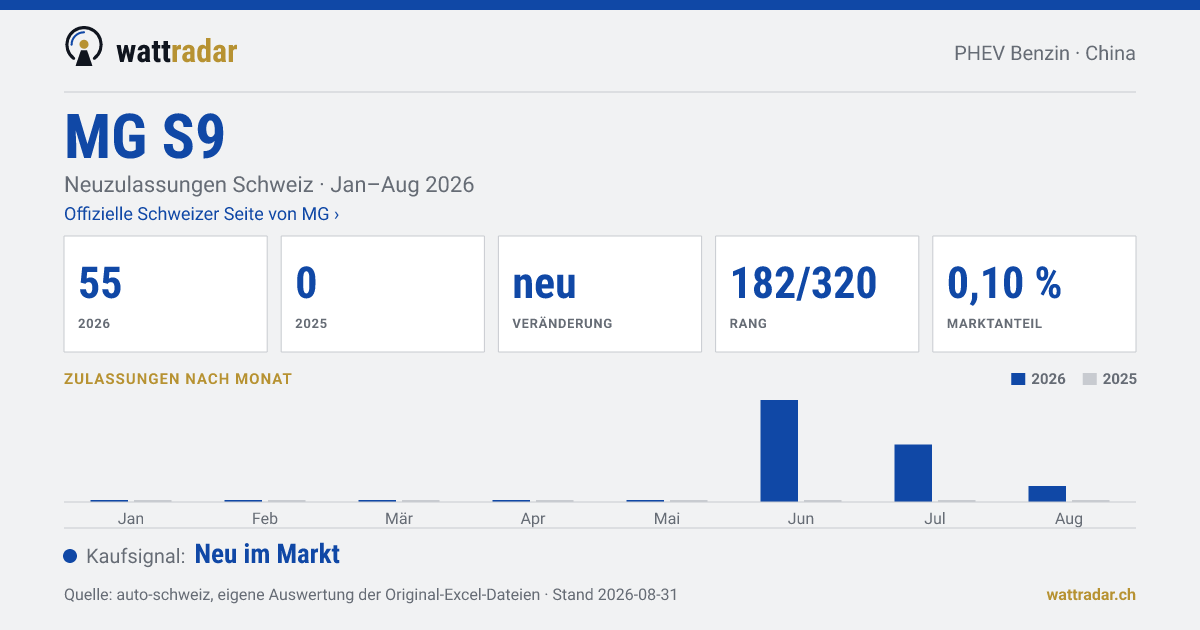
Task: Click the June 2026 bar
Action: pyautogui.click(x=779, y=451)
